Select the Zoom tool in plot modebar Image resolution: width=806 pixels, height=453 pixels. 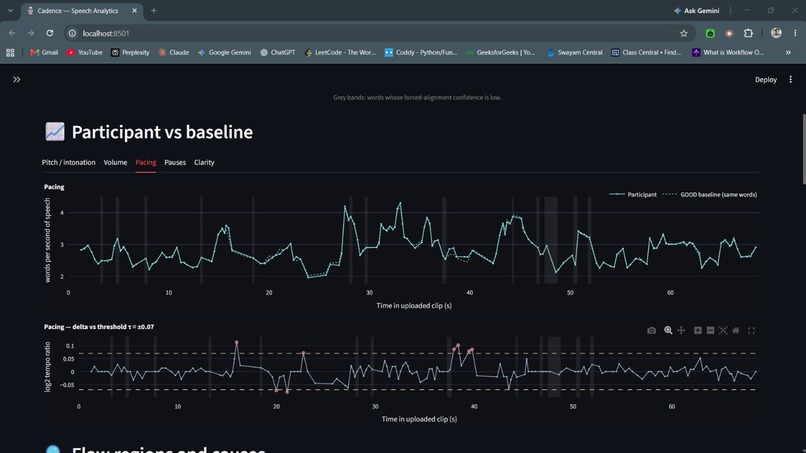(668, 331)
